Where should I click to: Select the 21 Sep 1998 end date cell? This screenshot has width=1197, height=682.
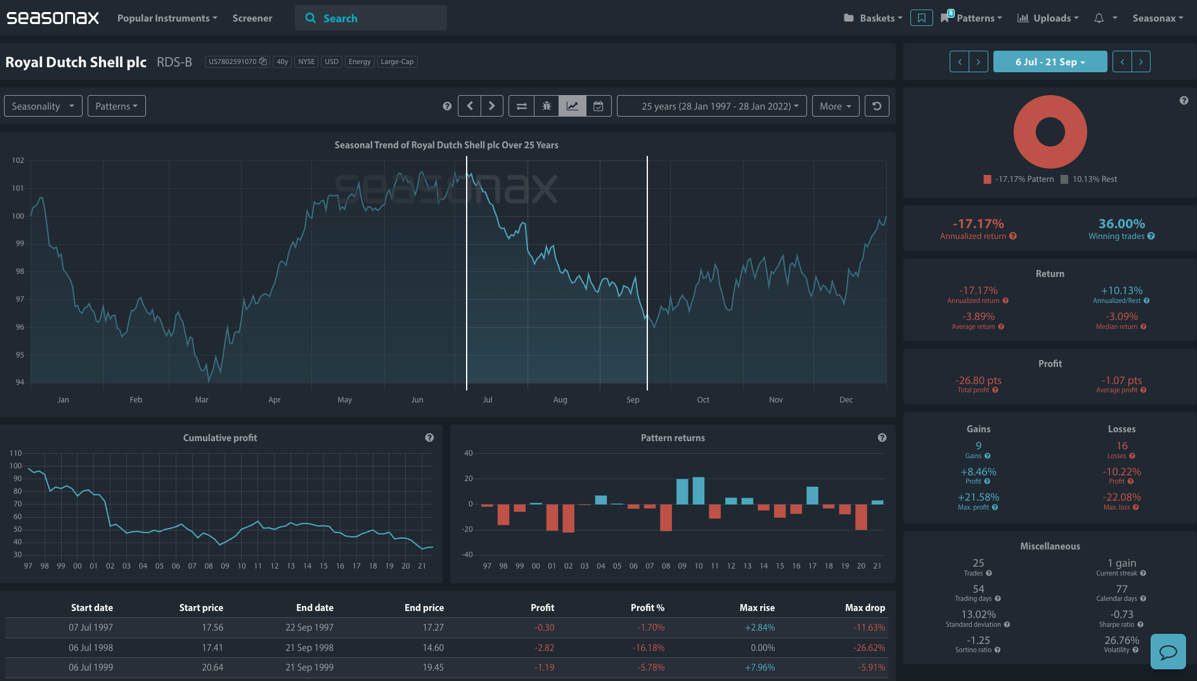(x=309, y=648)
